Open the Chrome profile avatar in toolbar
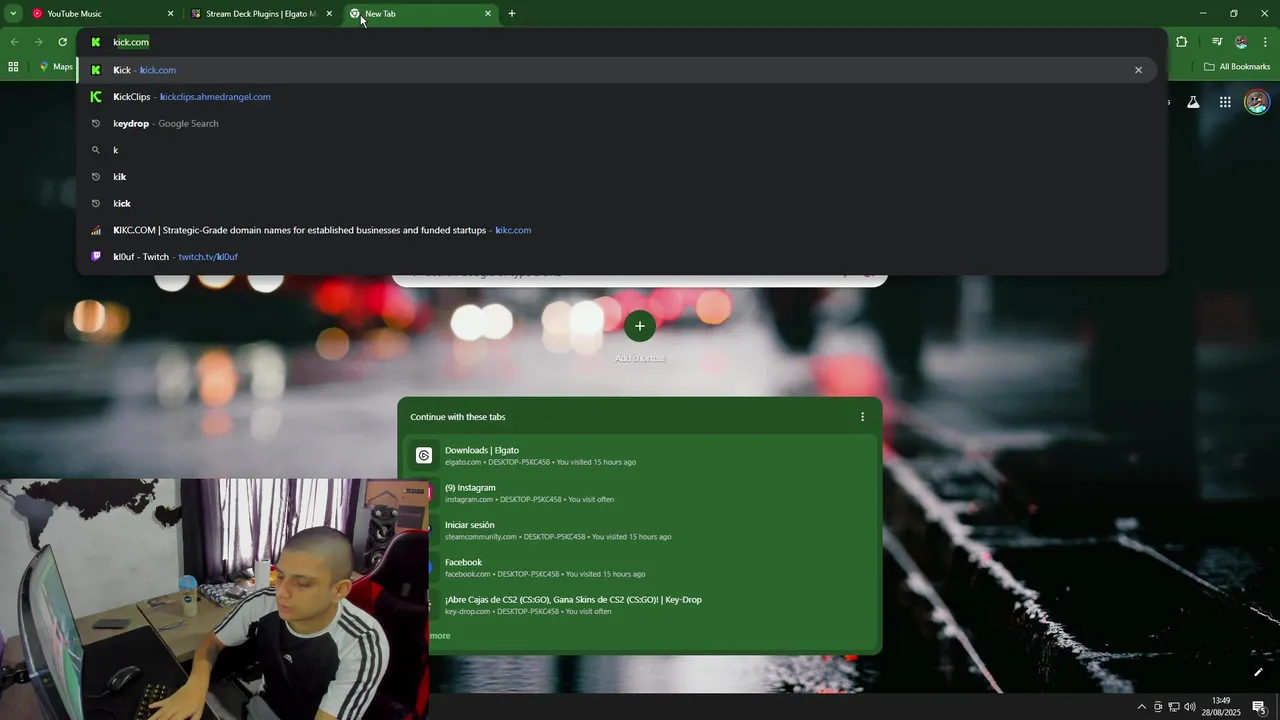 (1241, 42)
